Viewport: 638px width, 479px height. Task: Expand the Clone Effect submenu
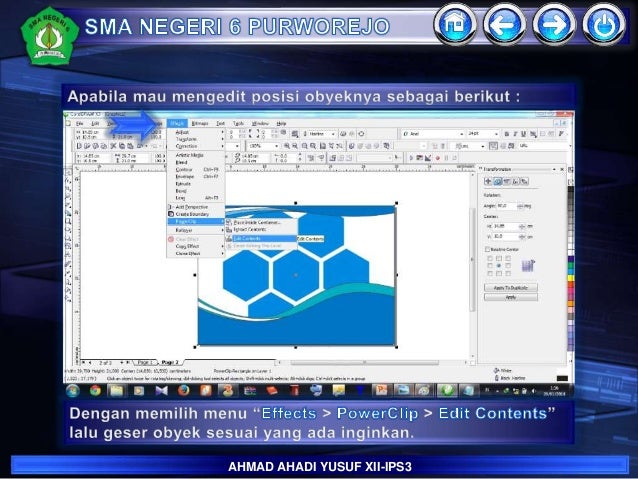click(196, 254)
